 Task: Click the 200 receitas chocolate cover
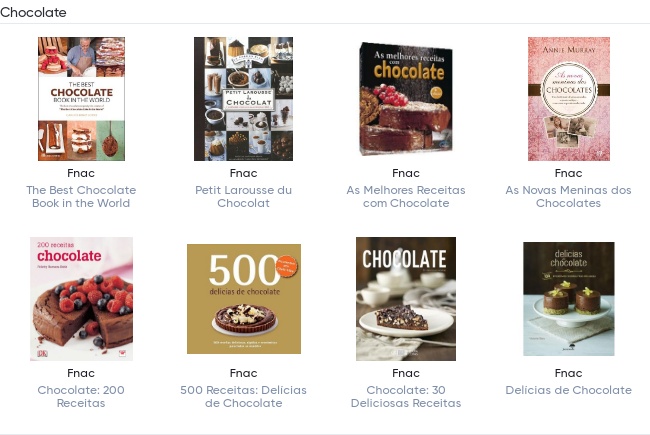pos(81,299)
